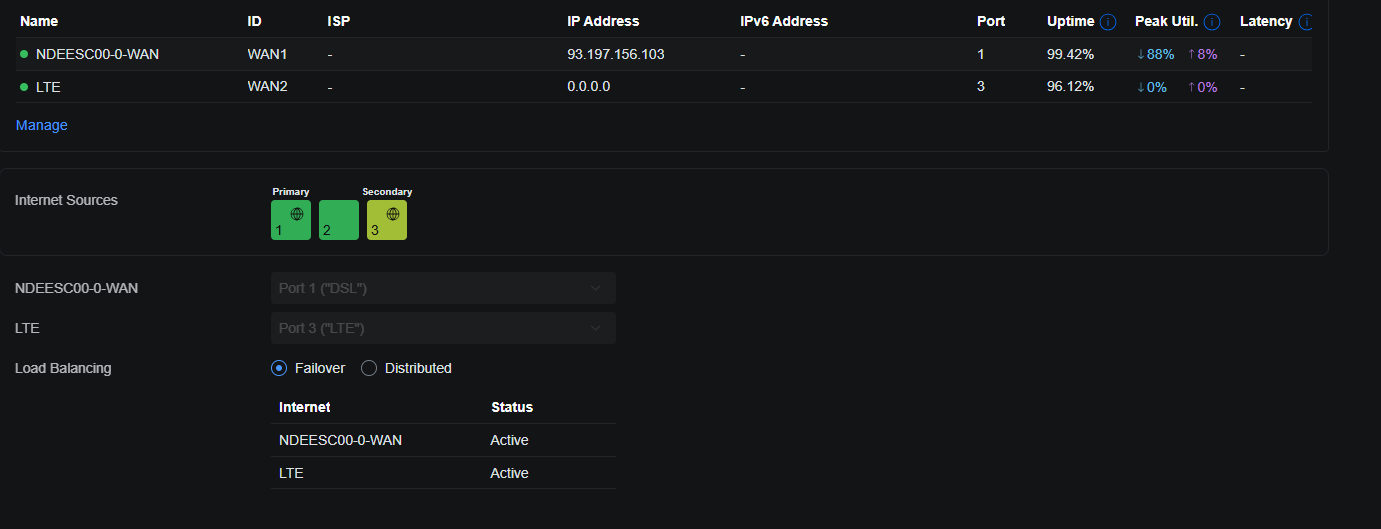Click Primary port 1 globe icon
The height and width of the screenshot is (529, 1381).
click(x=296, y=214)
